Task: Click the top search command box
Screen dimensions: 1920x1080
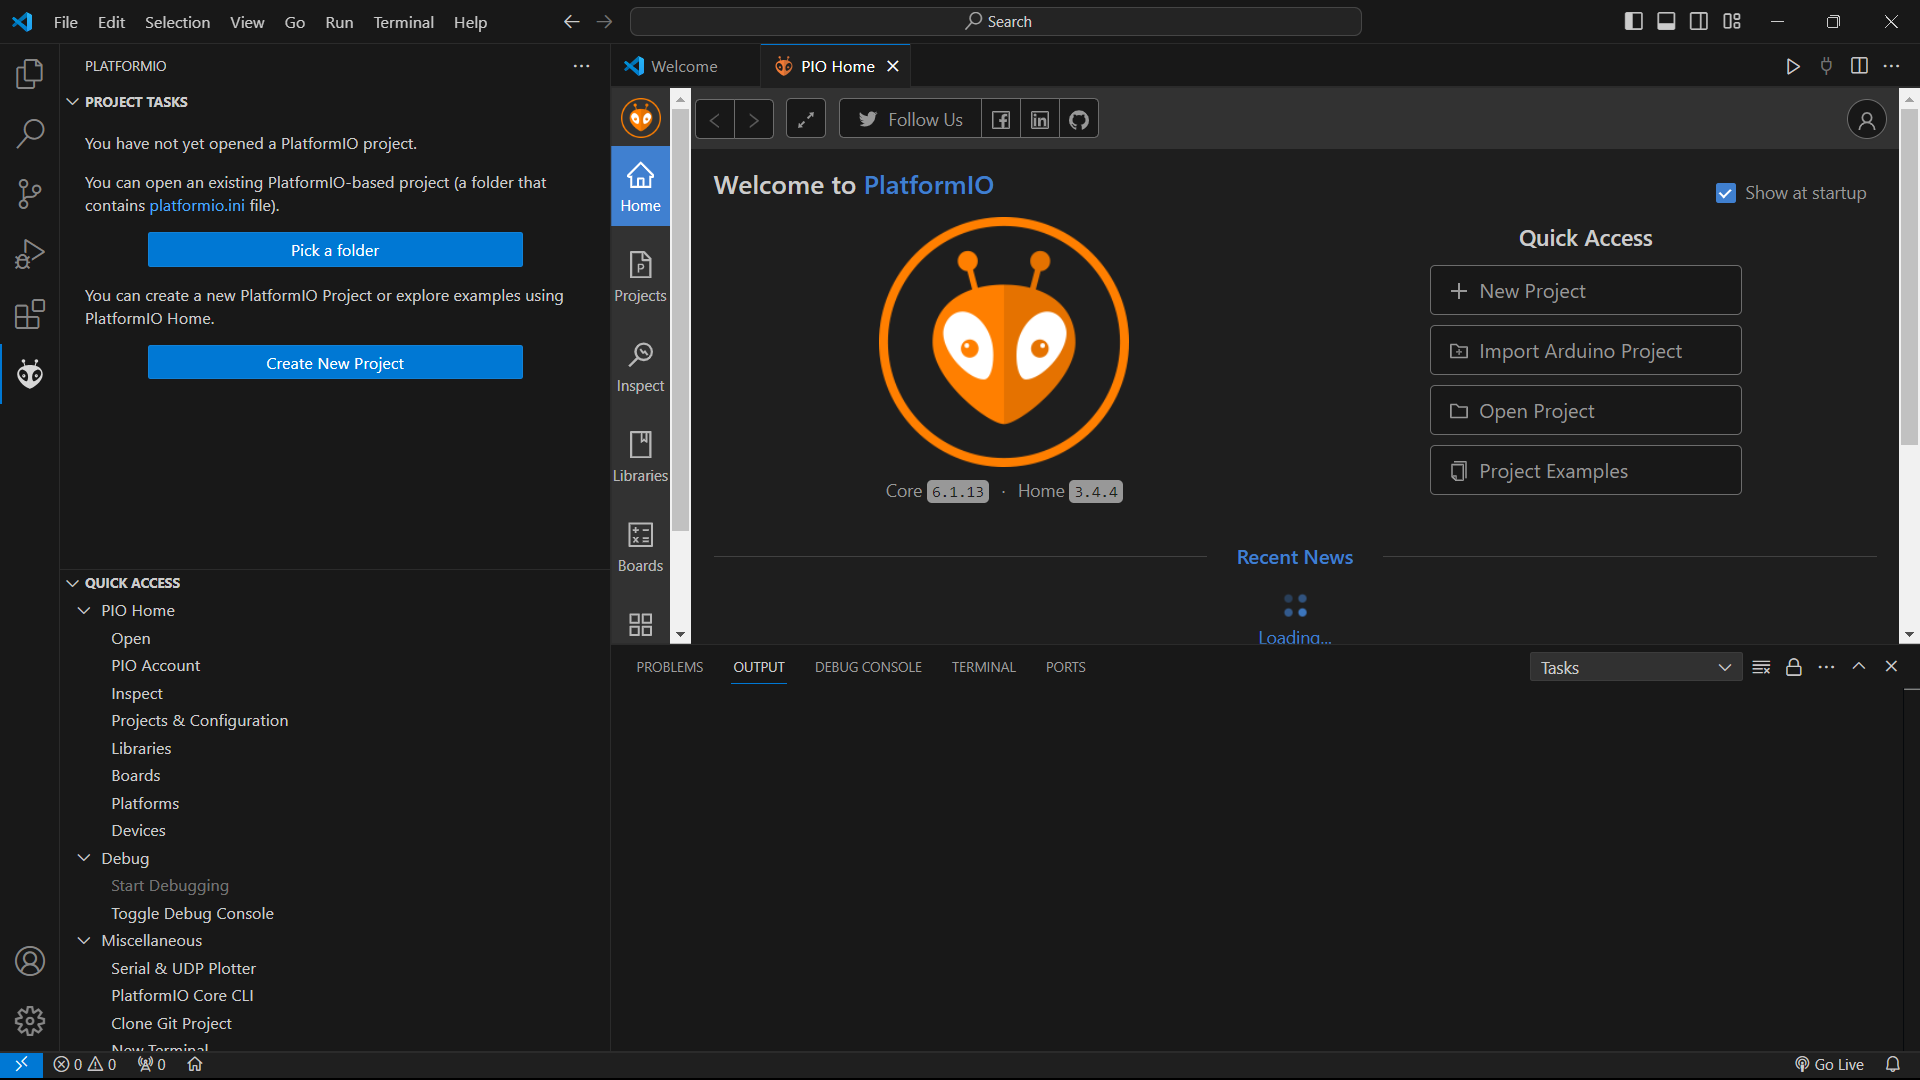Action: coord(996,21)
